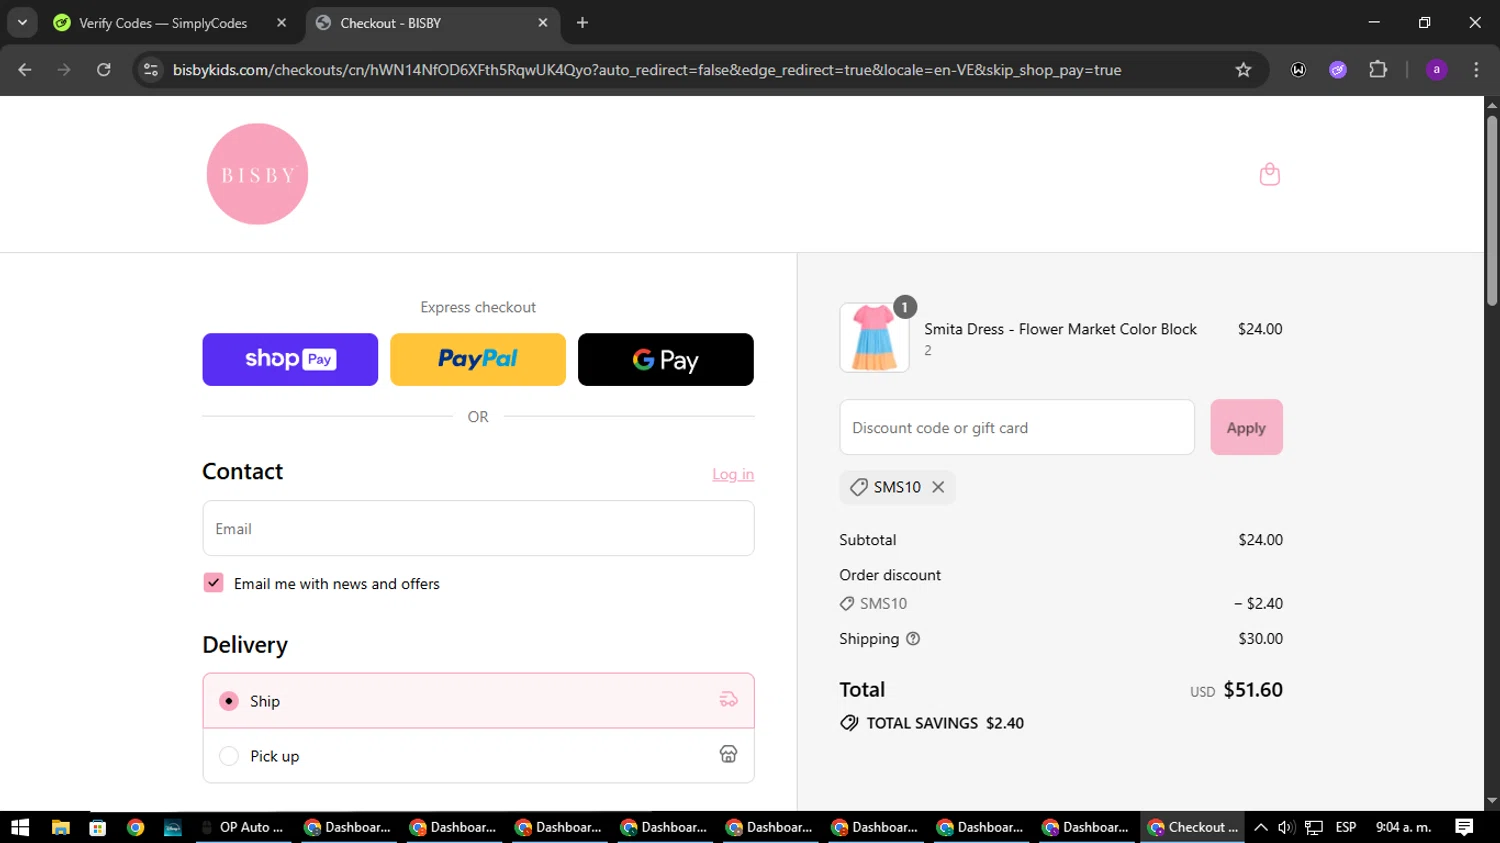Viewport: 1500px width, 843px height.
Task: Open the W circular extension icon
Action: point(1298,70)
